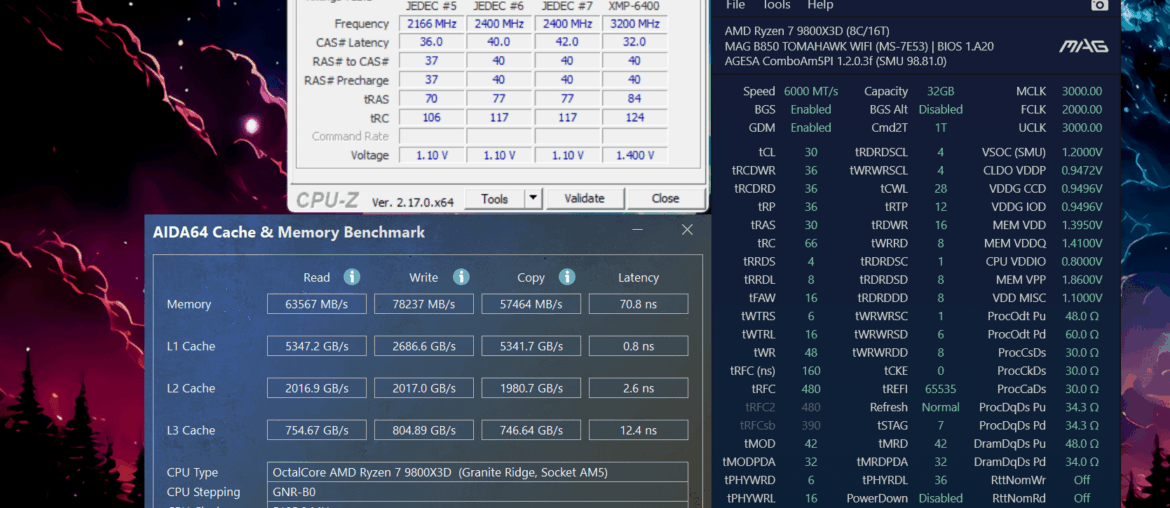This screenshot has width=1170, height=508.
Task: Open the Tools dropdown arrow in CPU-Z
Action: pyautogui.click(x=533, y=198)
